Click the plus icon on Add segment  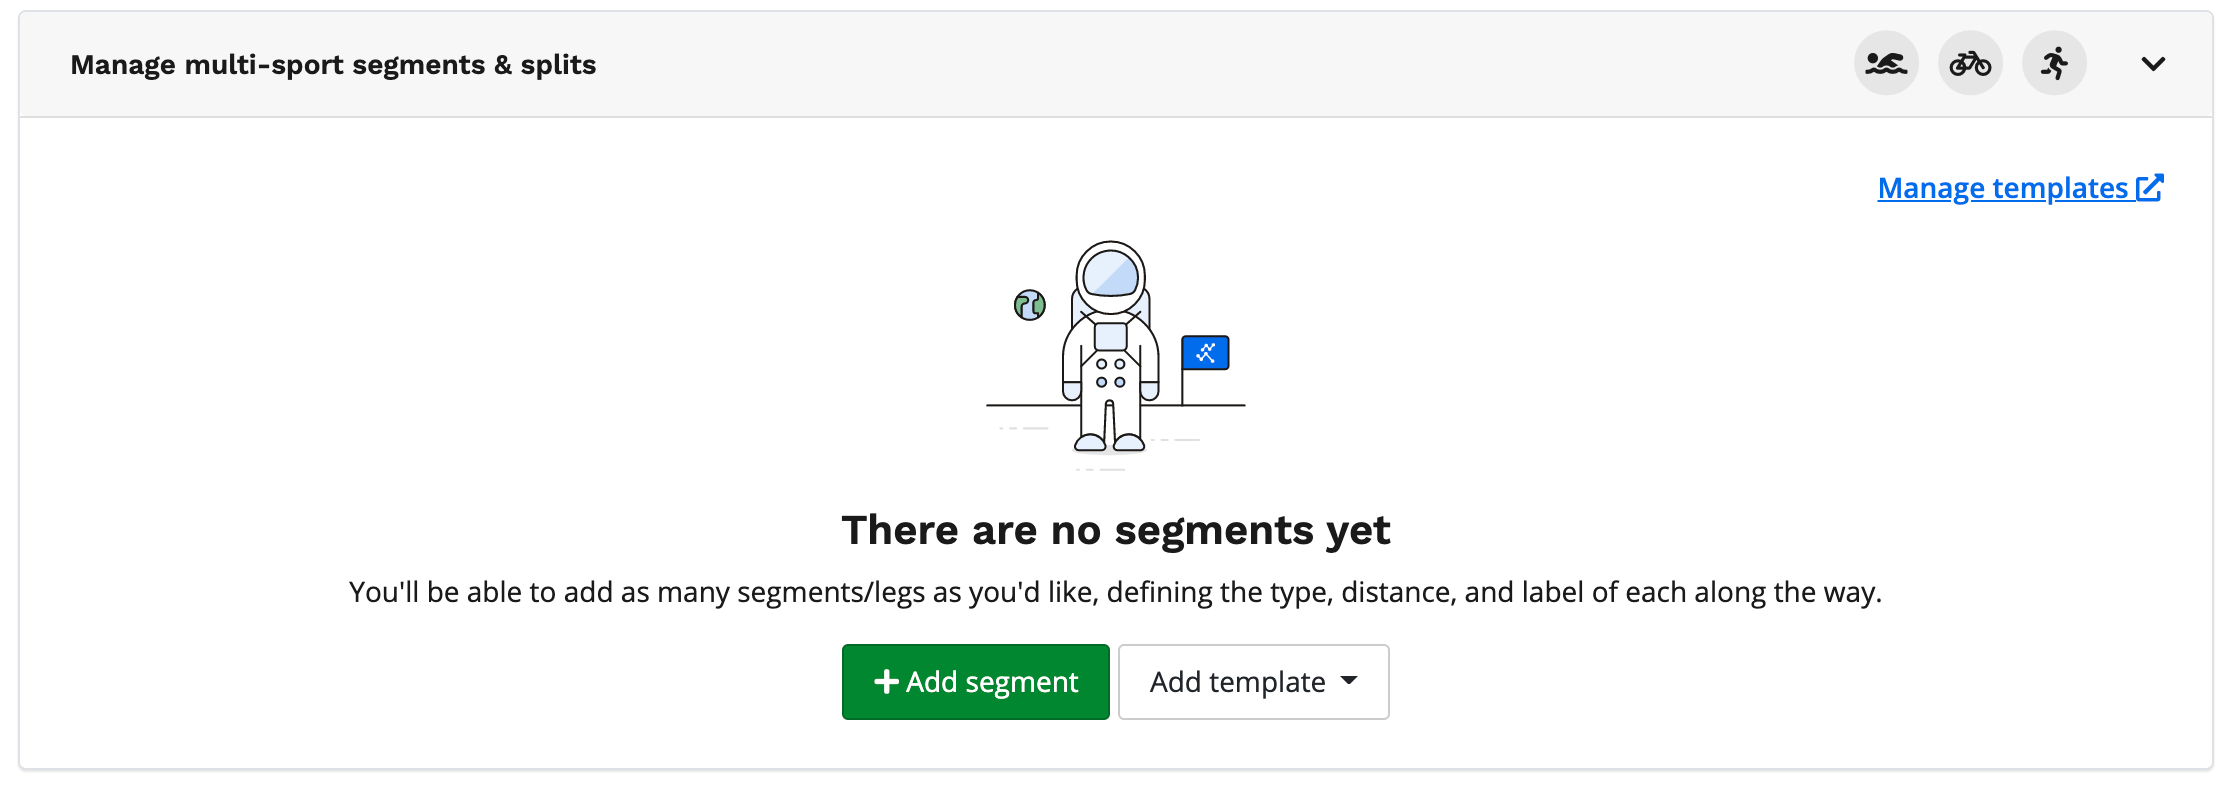point(886,682)
